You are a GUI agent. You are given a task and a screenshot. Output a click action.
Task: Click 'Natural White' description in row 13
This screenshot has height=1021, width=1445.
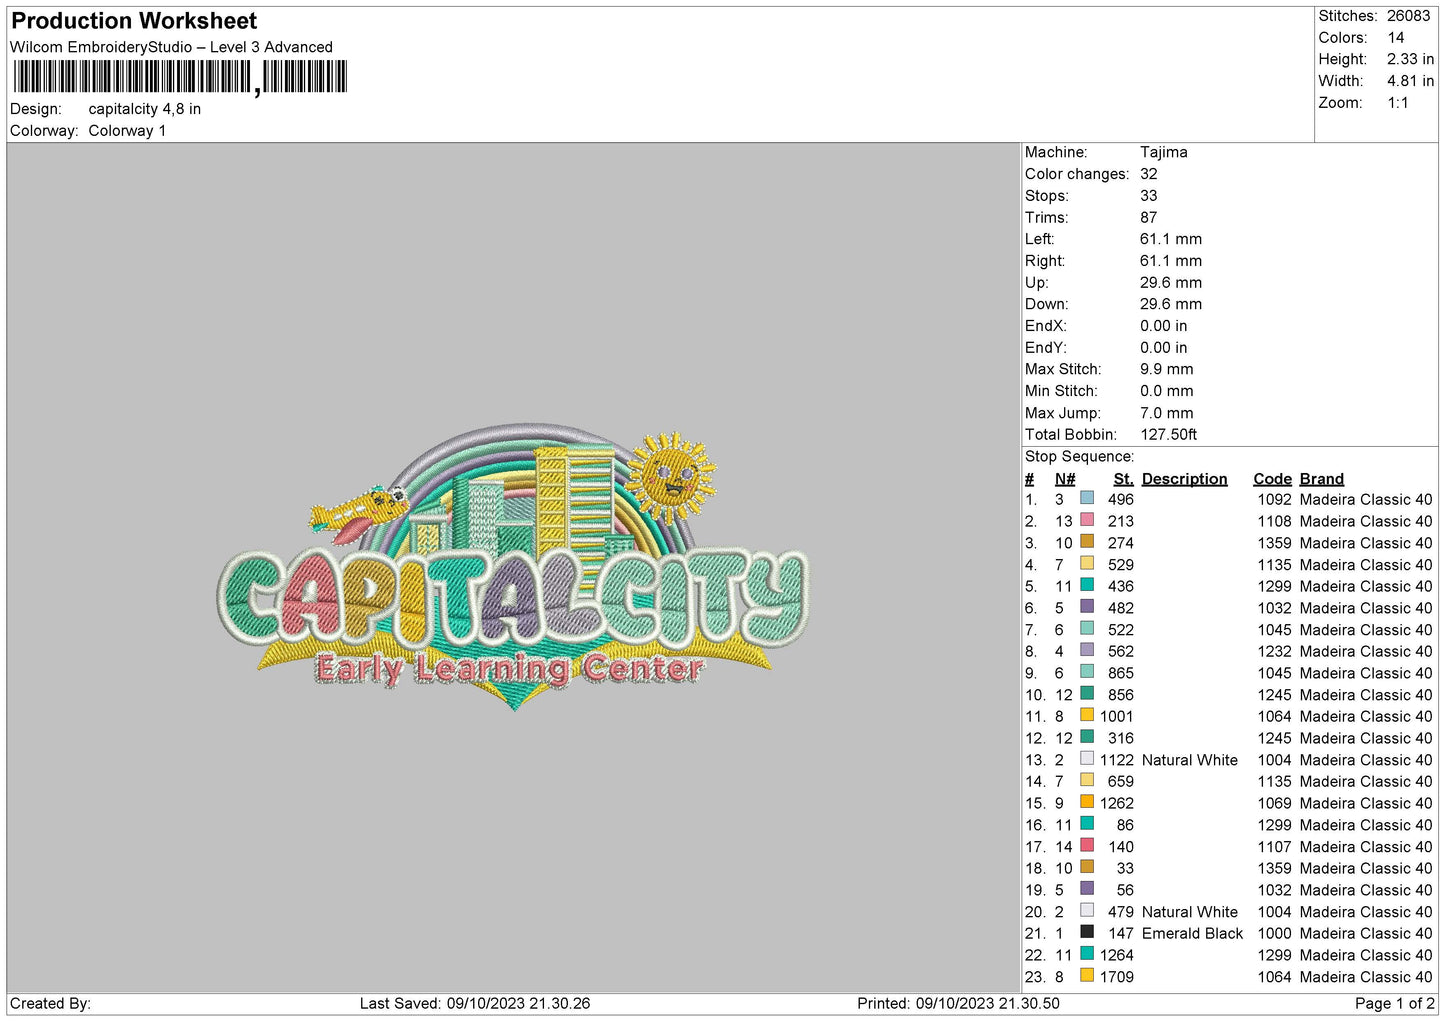click(1190, 760)
